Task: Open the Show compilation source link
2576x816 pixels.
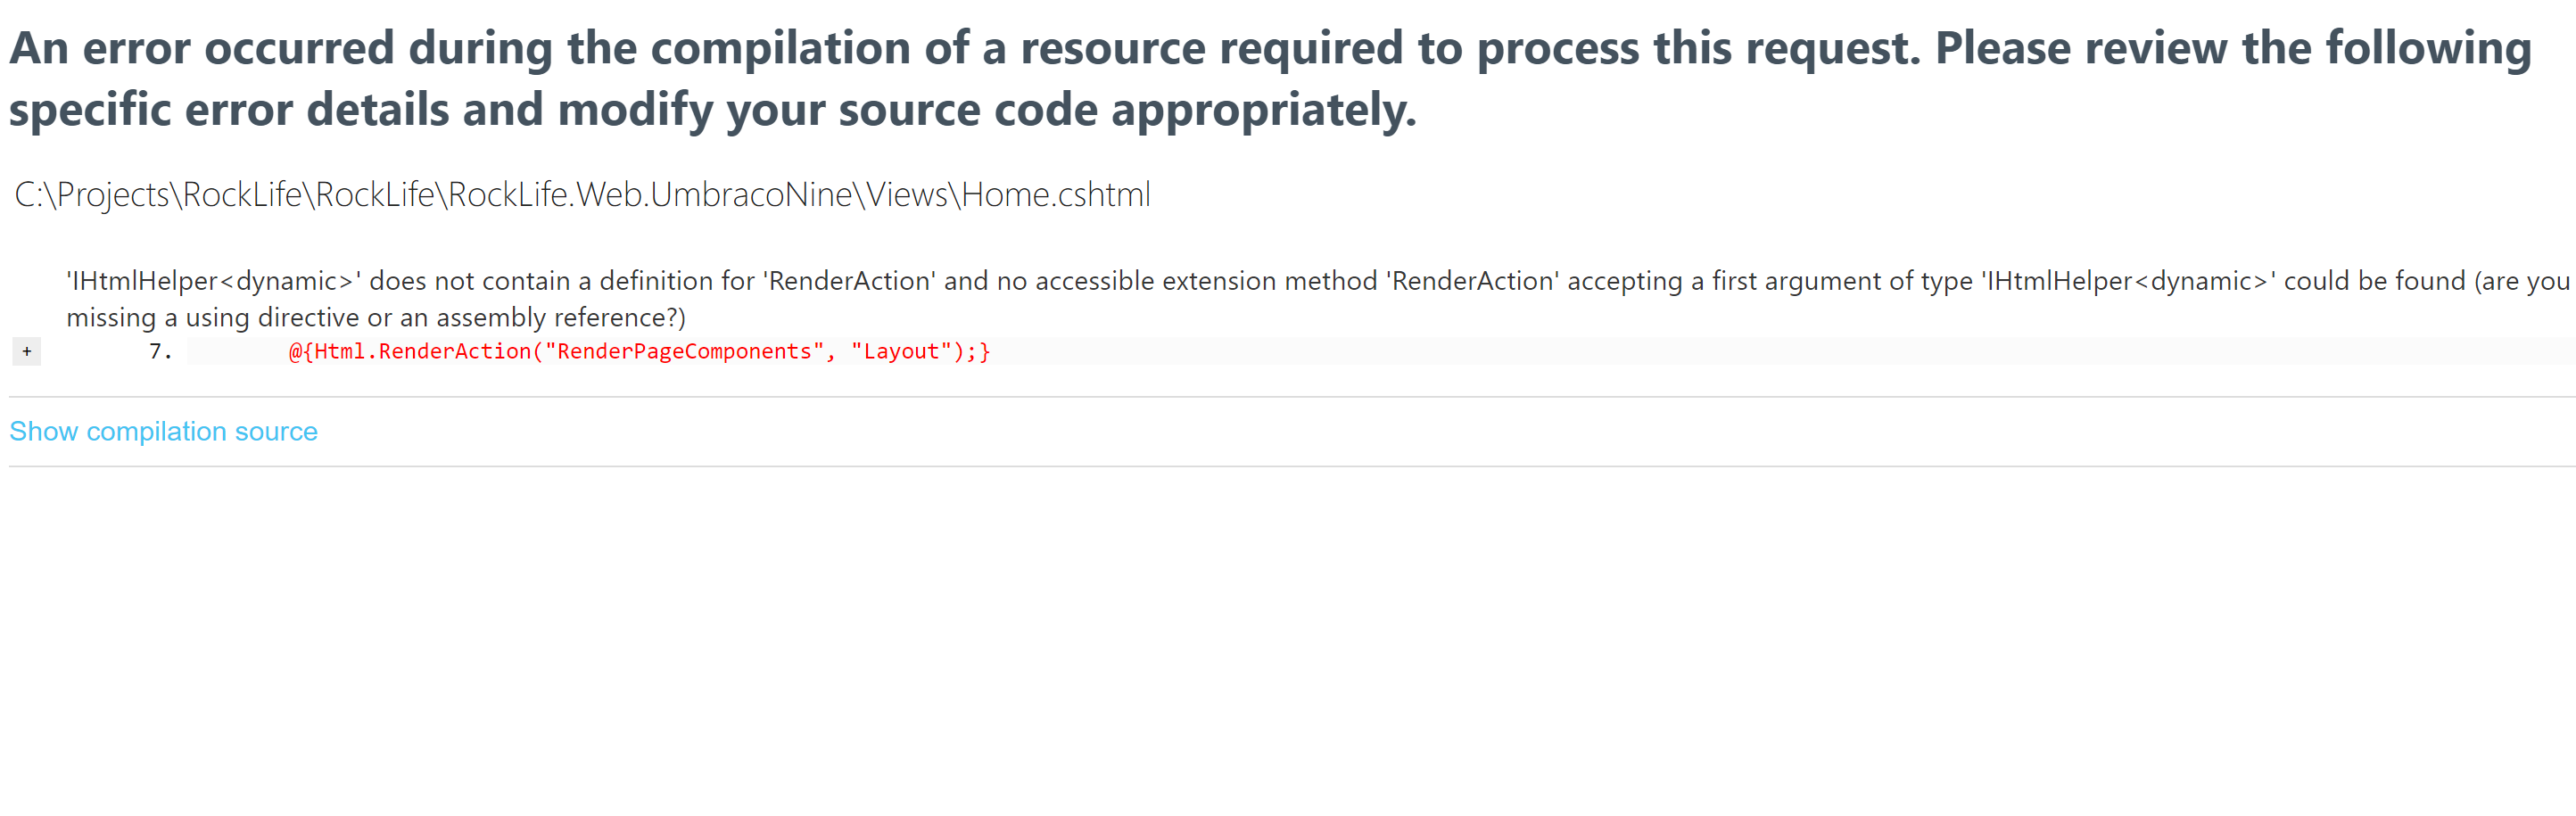Action: tap(164, 431)
